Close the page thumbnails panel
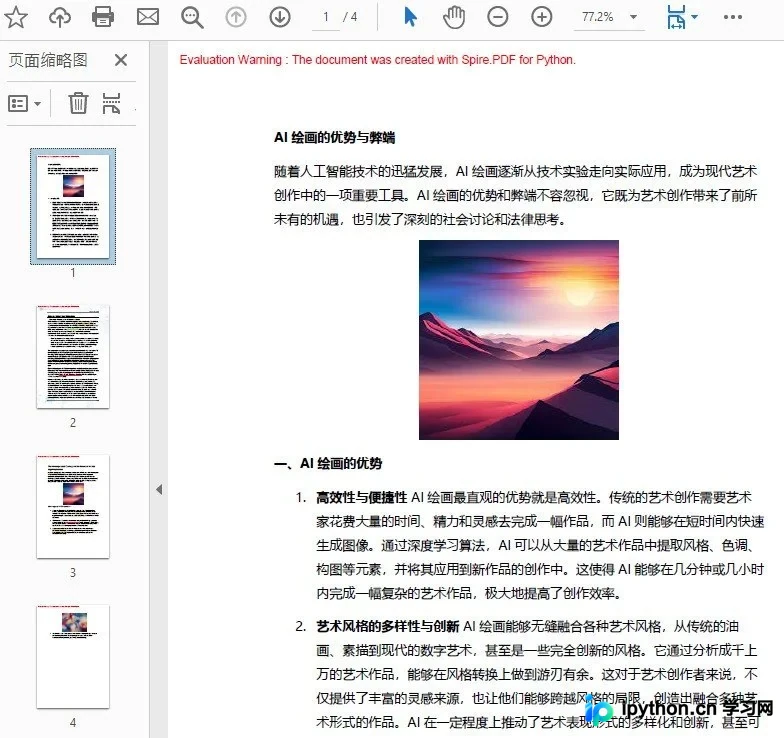784x738 pixels. pos(120,60)
